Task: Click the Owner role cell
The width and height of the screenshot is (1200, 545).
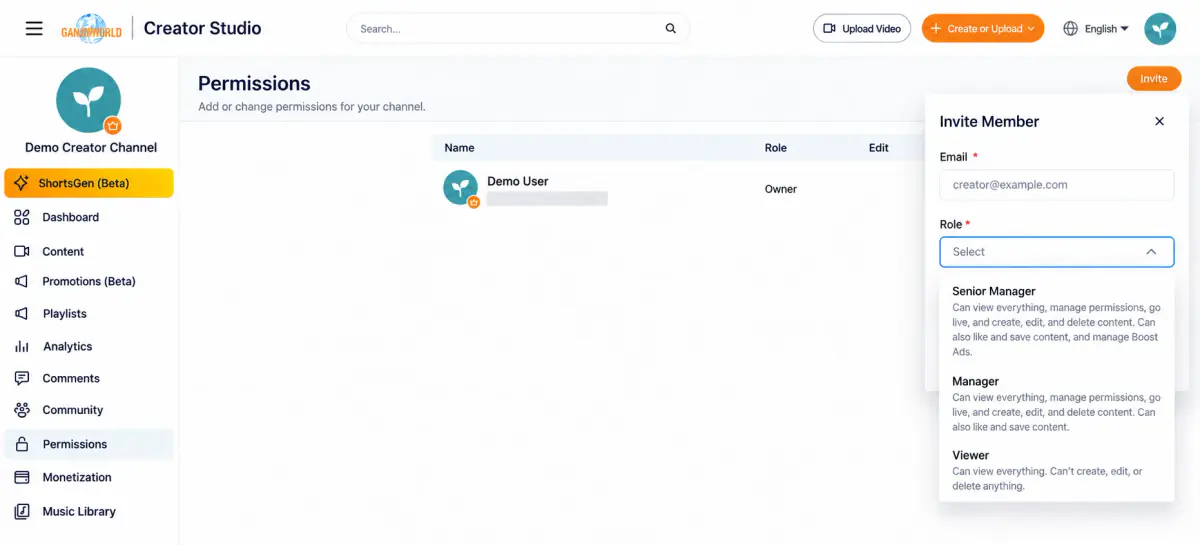Action: (x=781, y=189)
